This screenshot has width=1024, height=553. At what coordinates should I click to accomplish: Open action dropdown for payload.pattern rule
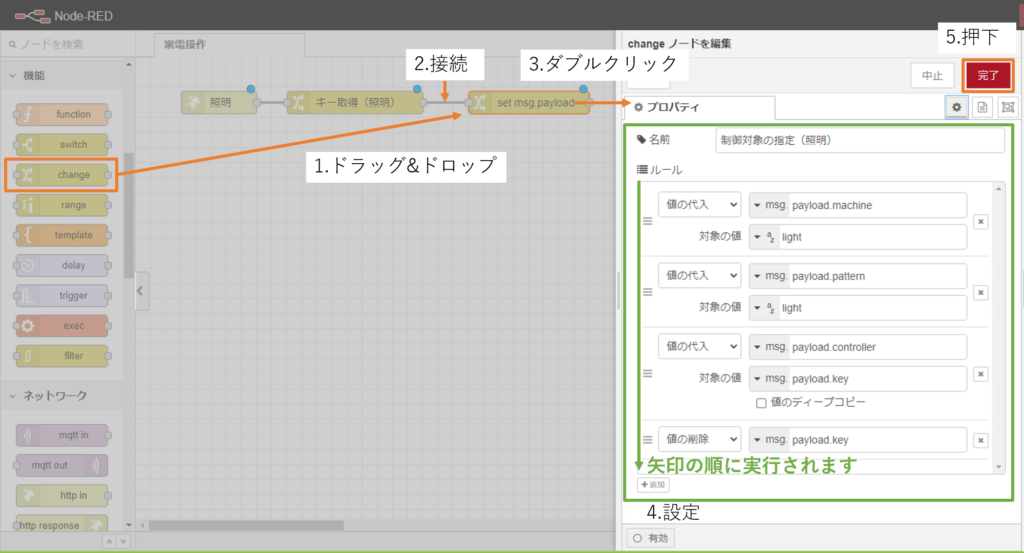coord(699,276)
